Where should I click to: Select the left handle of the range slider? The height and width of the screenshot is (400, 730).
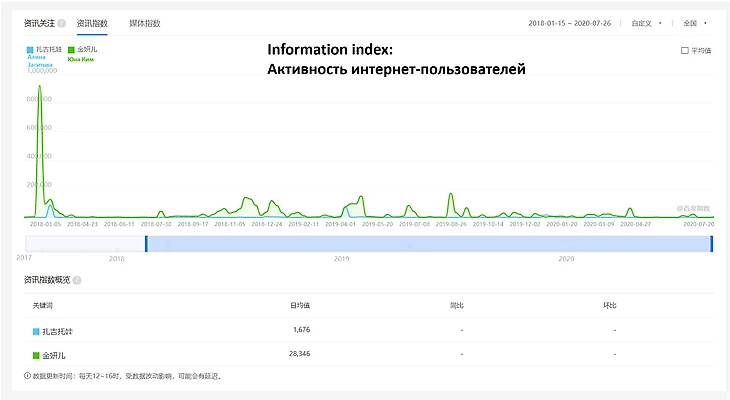tap(146, 244)
